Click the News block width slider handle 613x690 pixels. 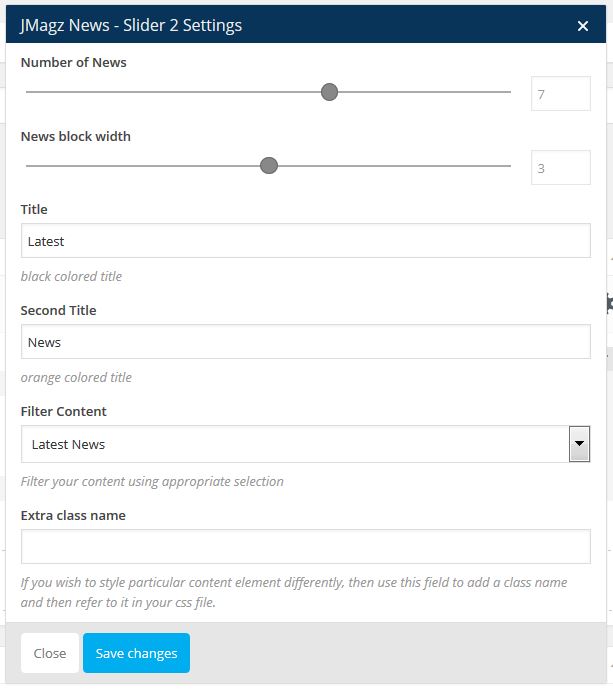(268, 166)
